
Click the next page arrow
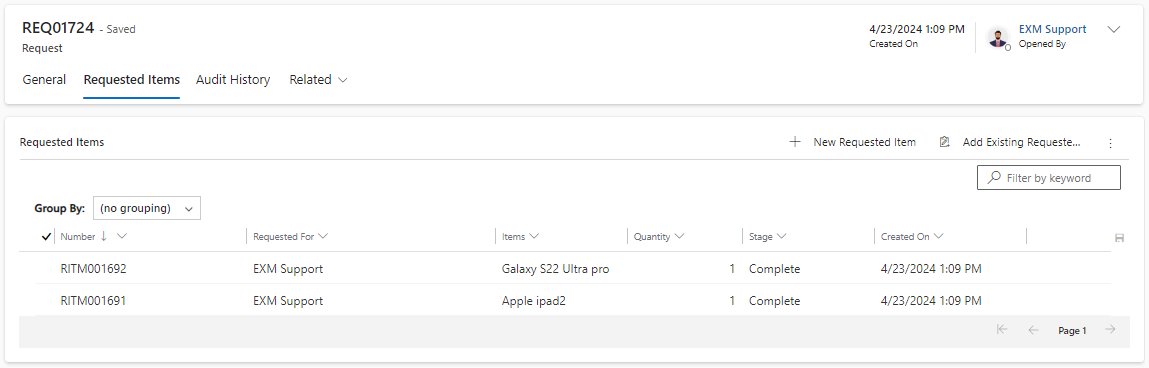click(x=1110, y=330)
